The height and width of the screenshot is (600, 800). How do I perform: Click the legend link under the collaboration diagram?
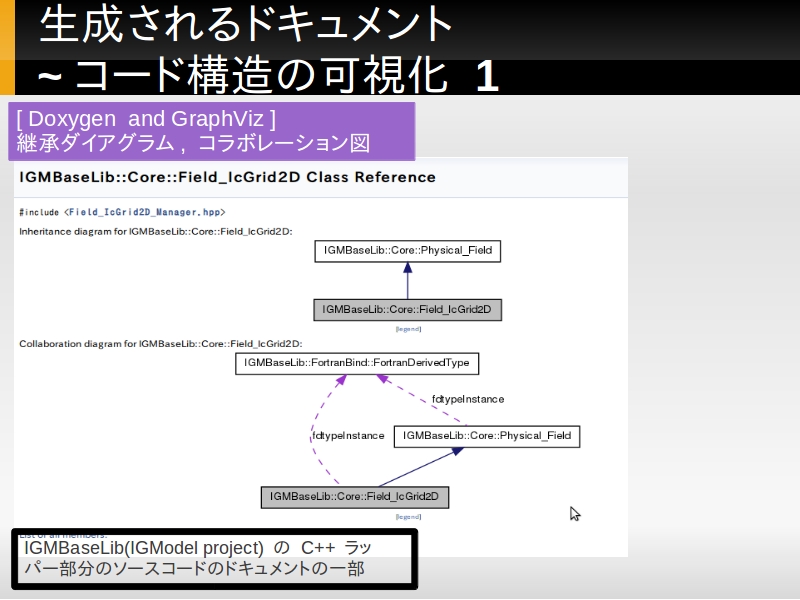pos(408,516)
